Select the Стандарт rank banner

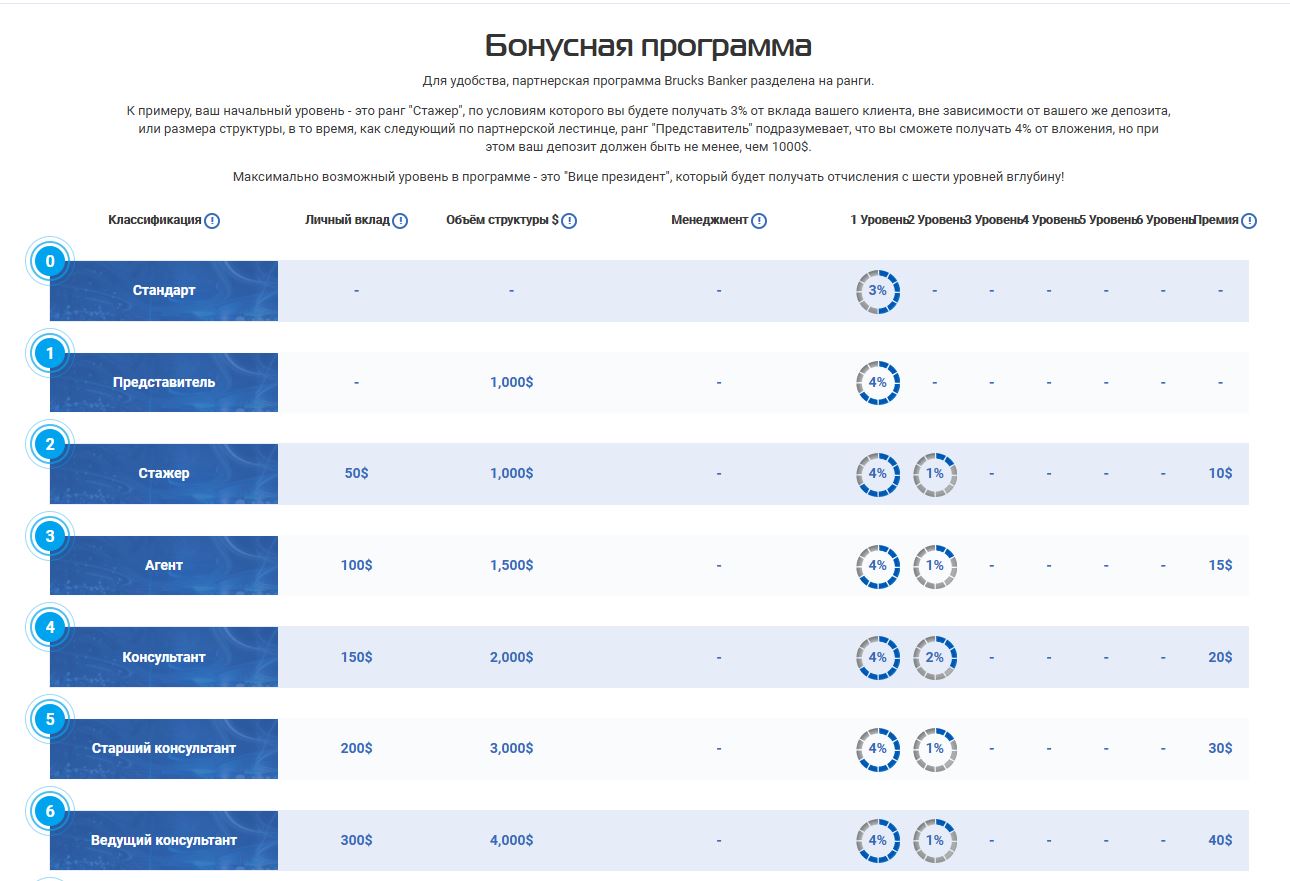pyautogui.click(x=164, y=291)
